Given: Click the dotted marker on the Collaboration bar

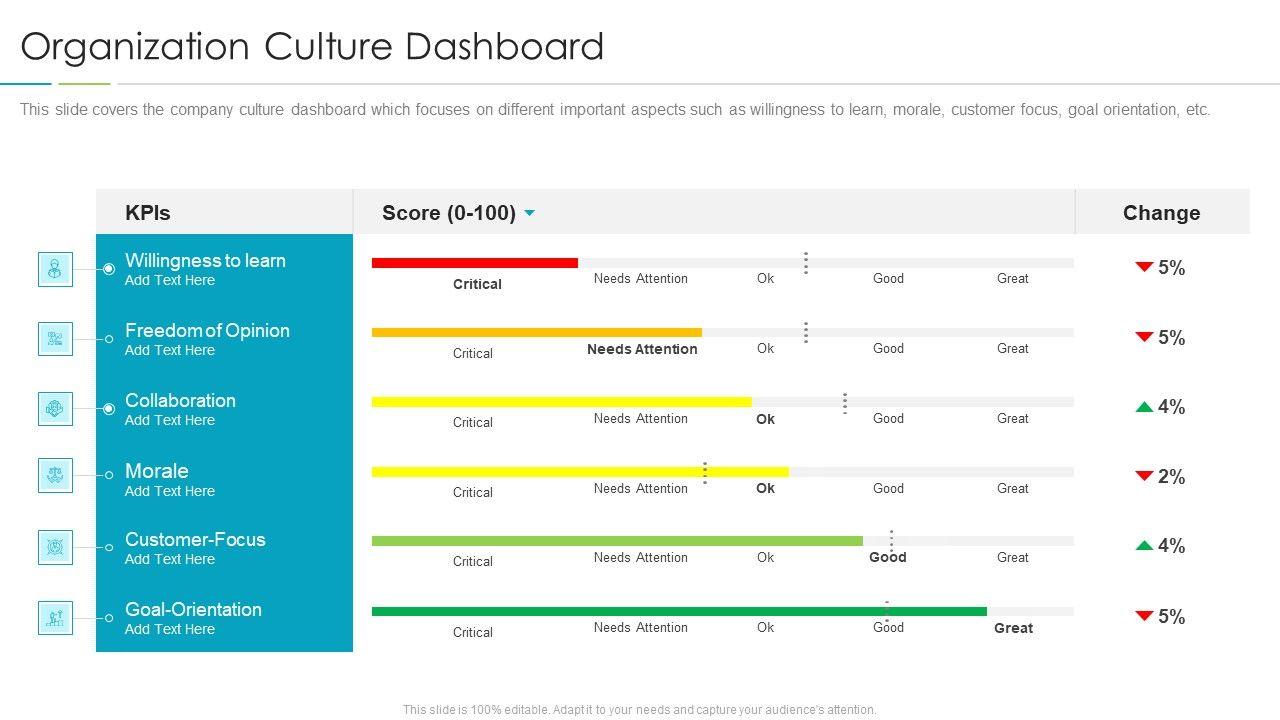Looking at the screenshot, I should (x=845, y=403).
